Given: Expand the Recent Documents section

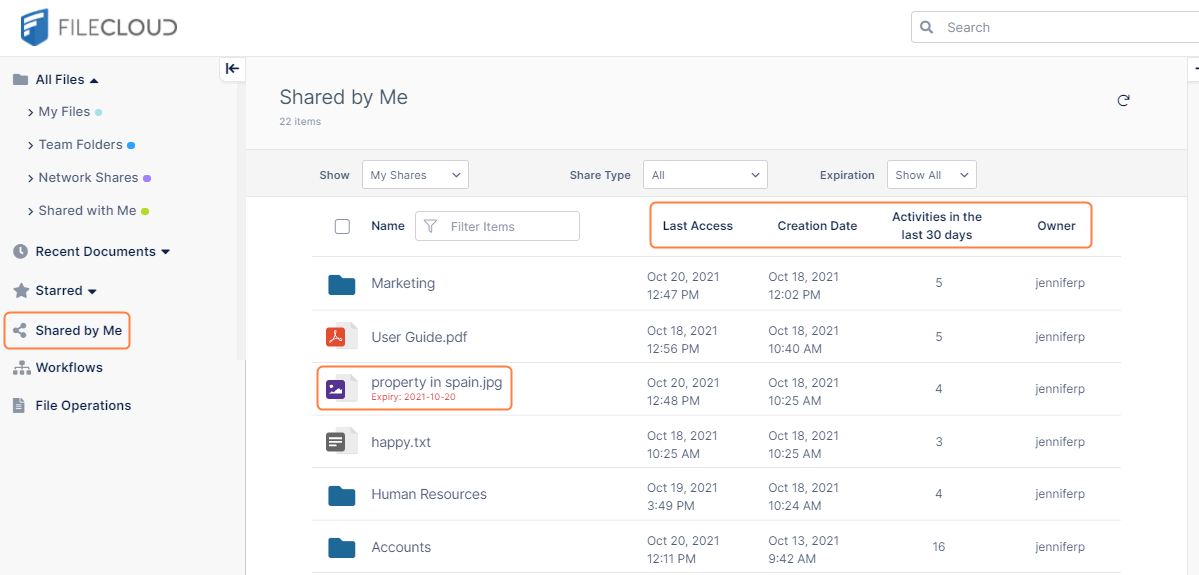Looking at the screenshot, I should pyautogui.click(x=166, y=252).
